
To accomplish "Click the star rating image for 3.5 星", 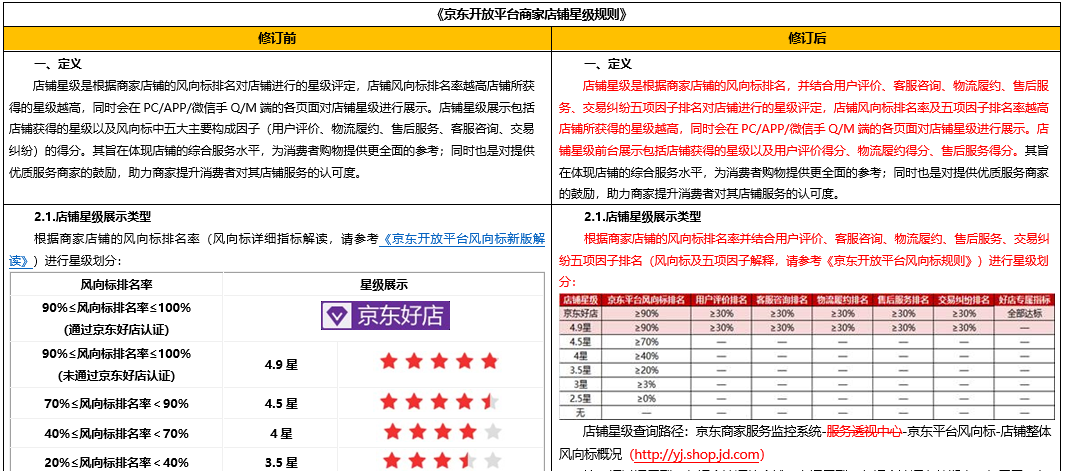I will [442, 460].
